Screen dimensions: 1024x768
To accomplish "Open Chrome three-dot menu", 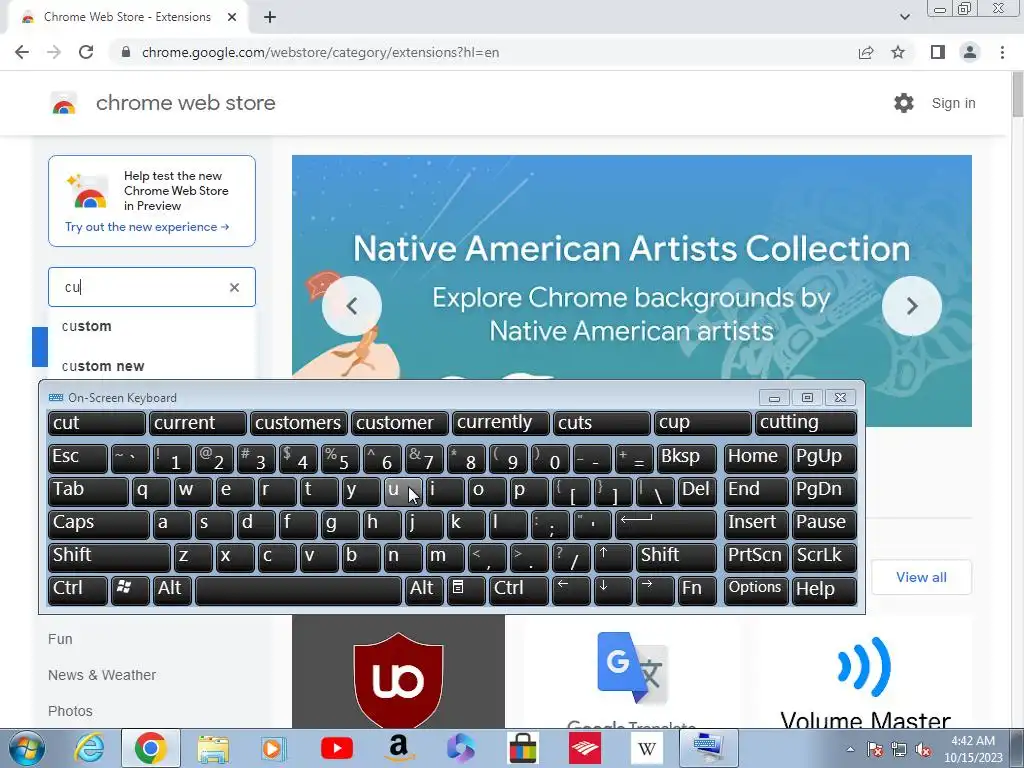I will [1002, 52].
